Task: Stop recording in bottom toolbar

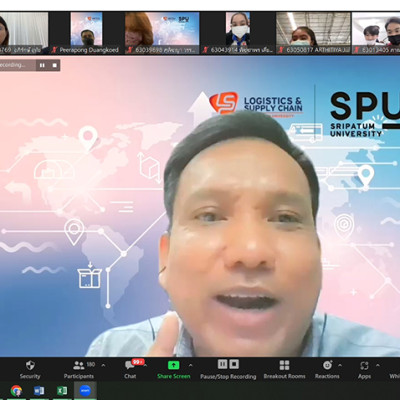Action: click(234, 364)
